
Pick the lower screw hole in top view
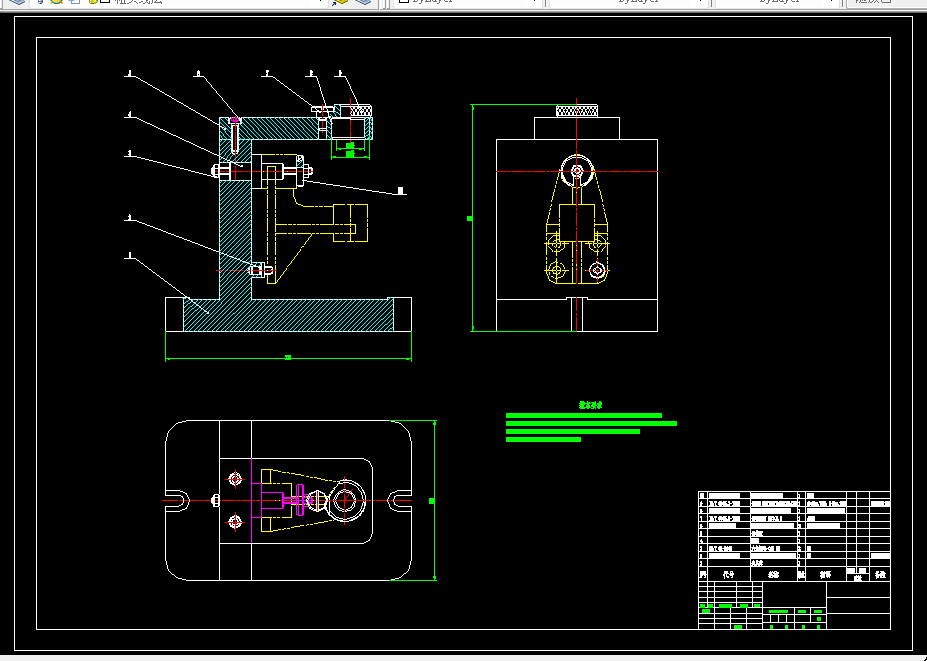(x=235, y=522)
